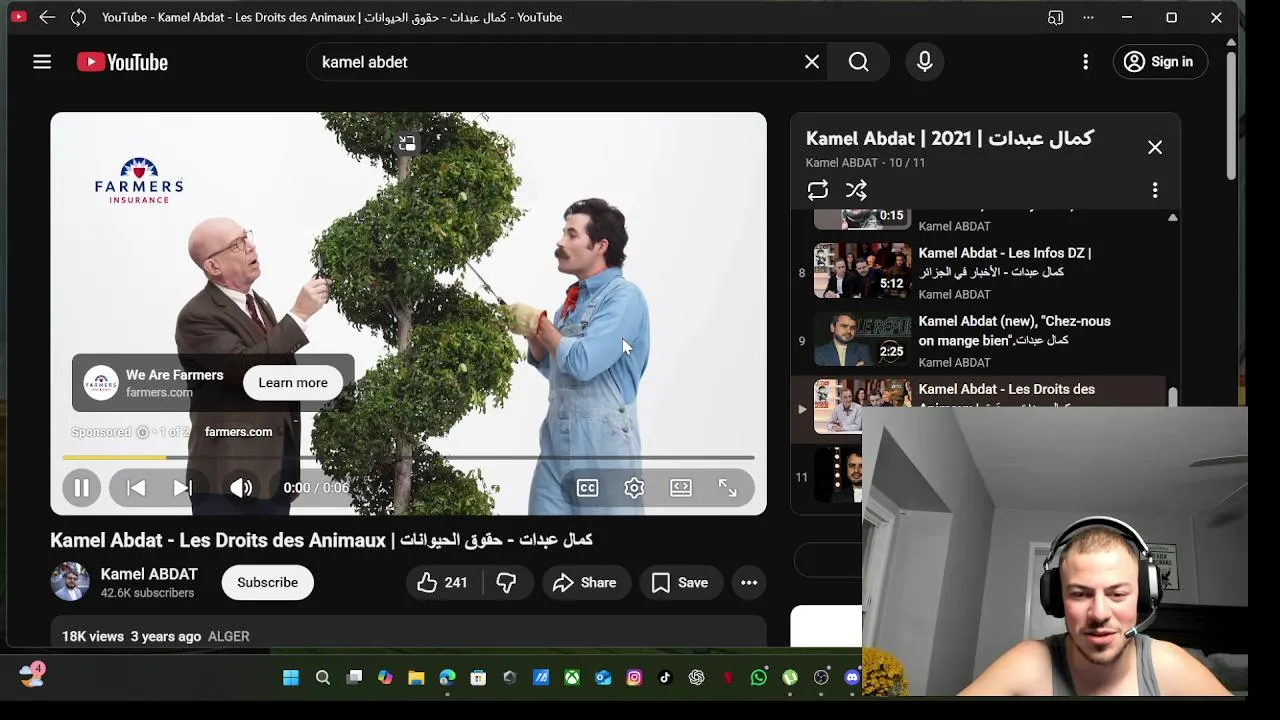1280x720 pixels.
Task: Go to YouTube home via logo
Action: pos(122,62)
